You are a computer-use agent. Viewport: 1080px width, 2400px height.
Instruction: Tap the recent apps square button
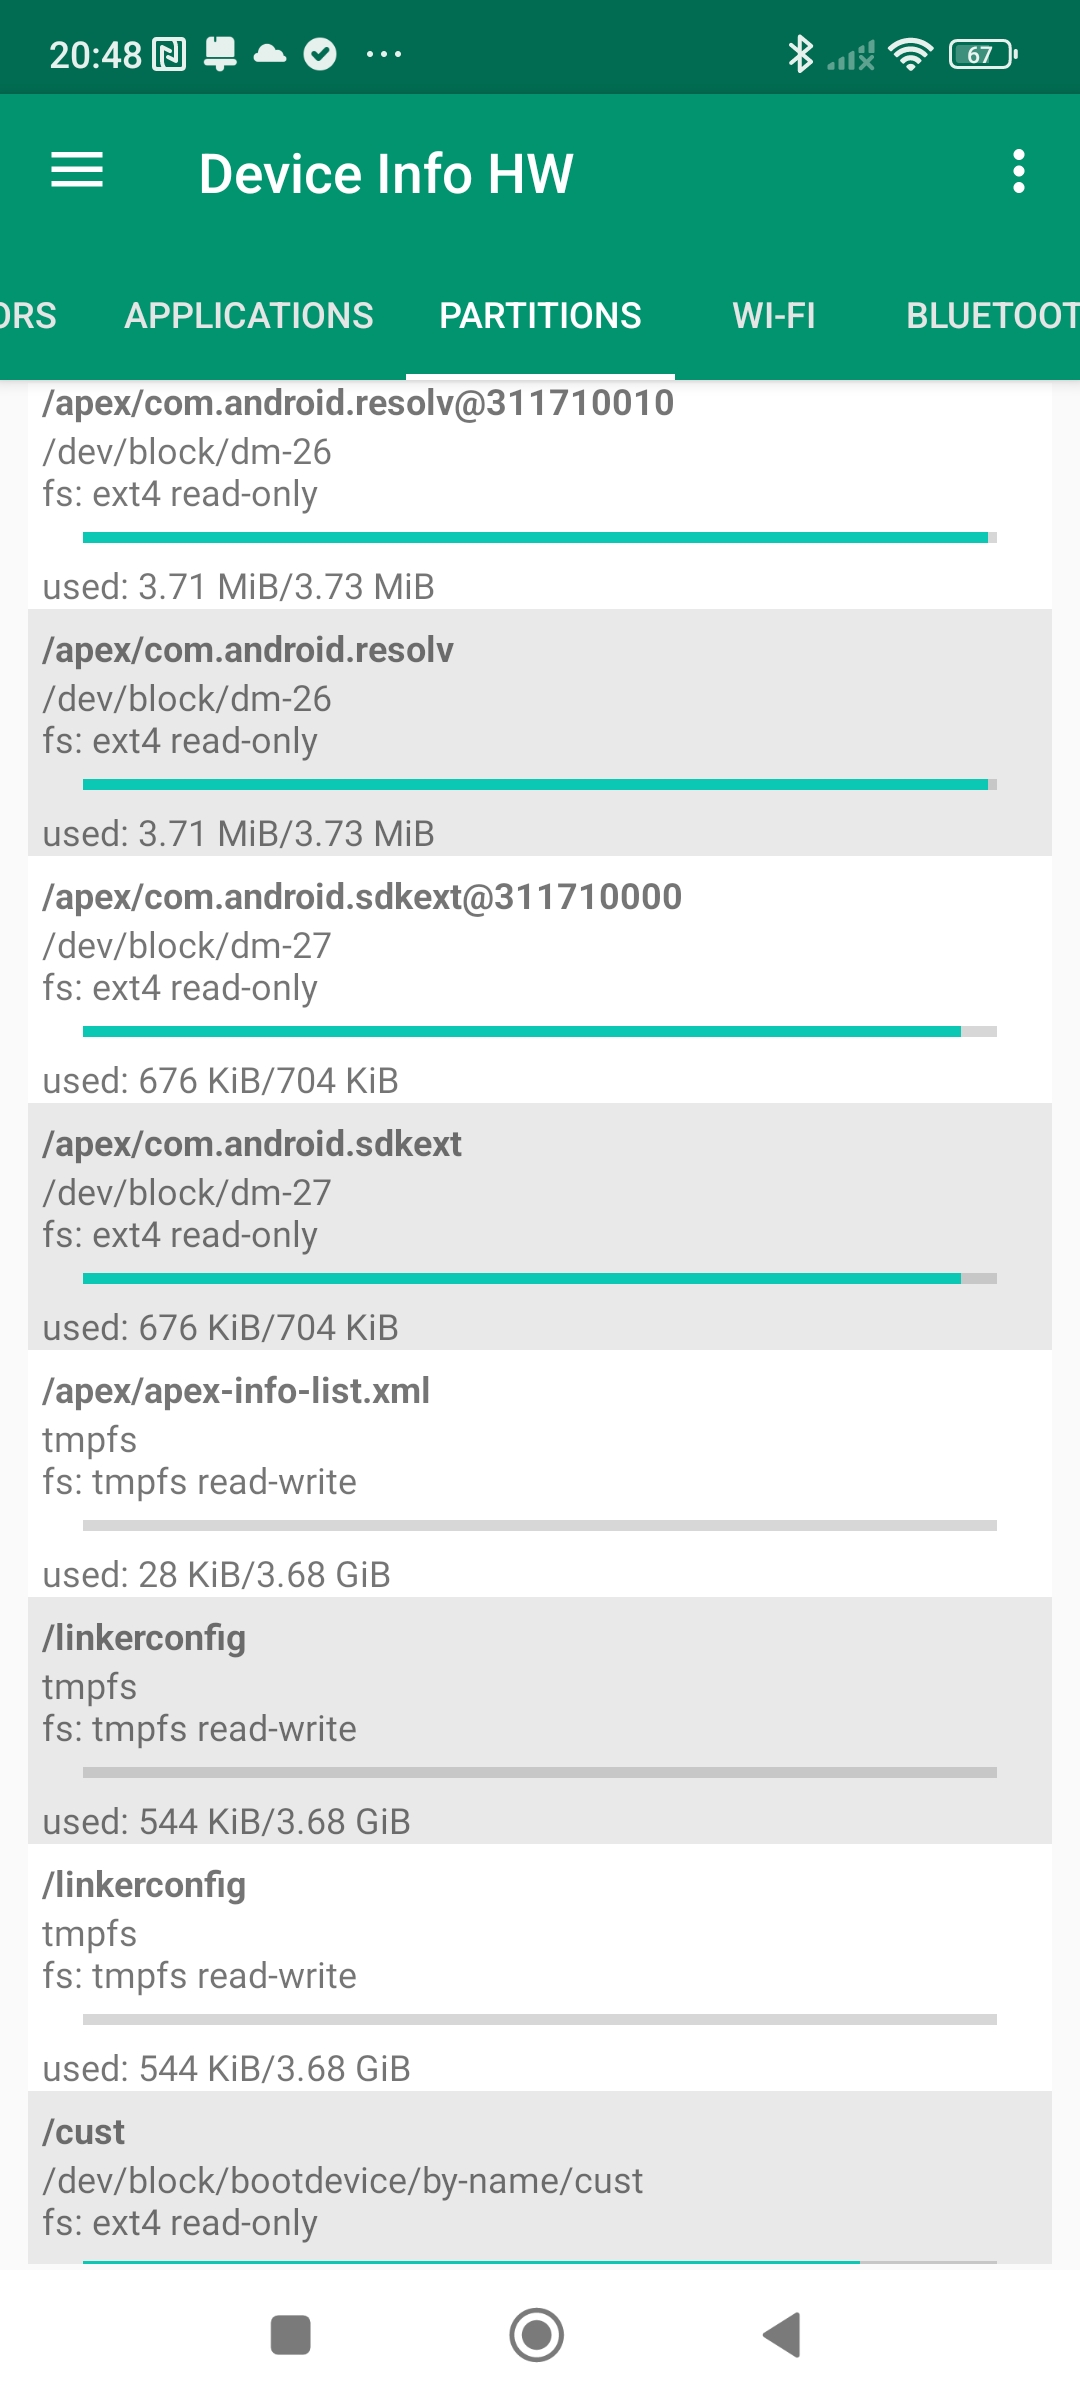click(x=291, y=2335)
